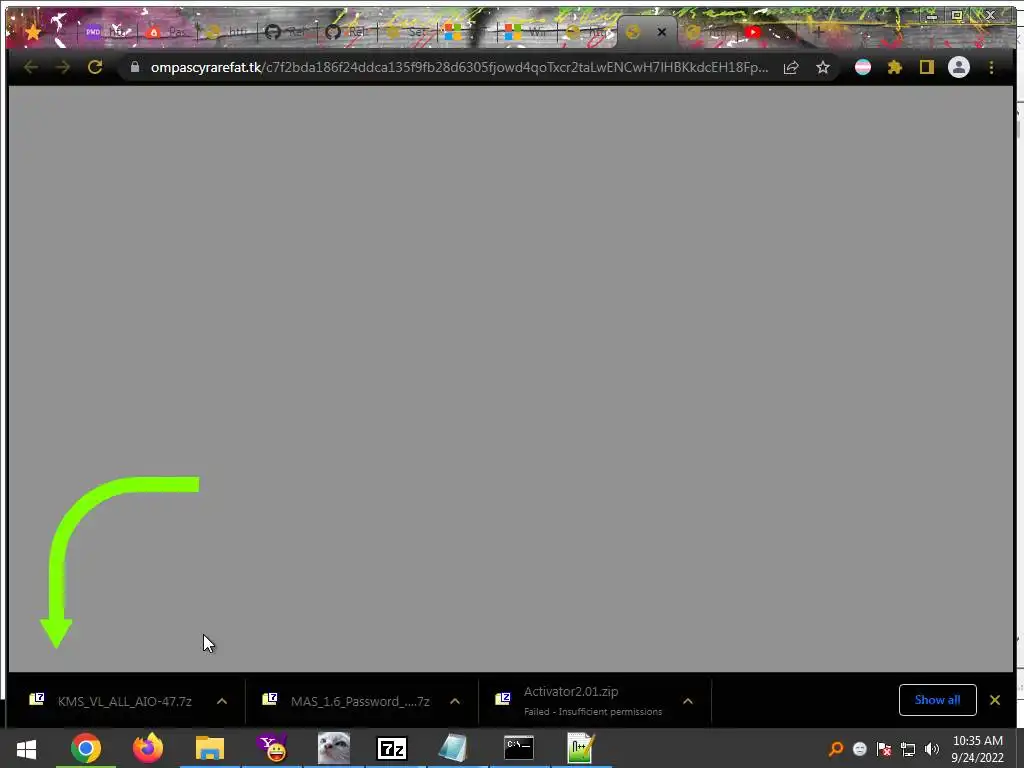
Task: Click the lock site info icon
Action: pyautogui.click(x=135, y=67)
